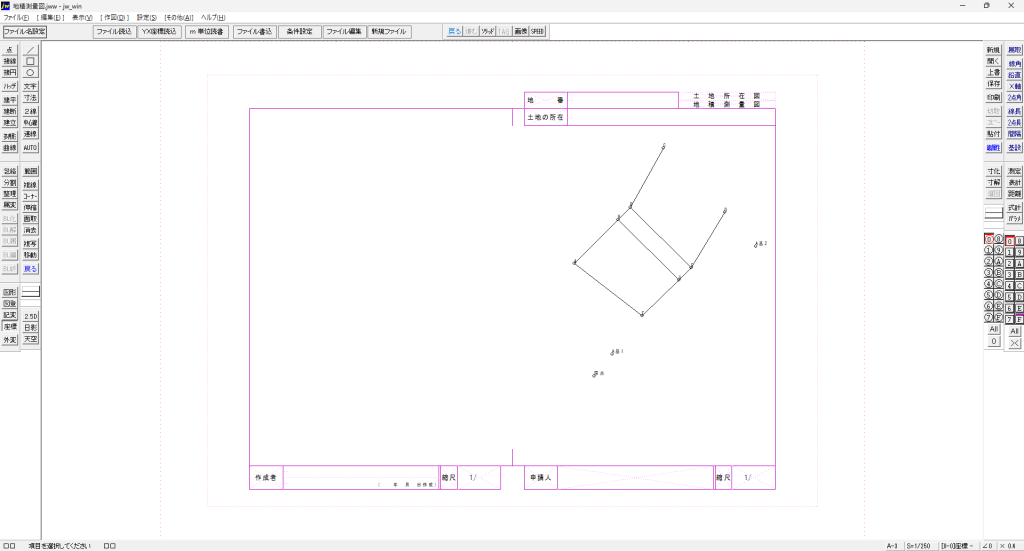
Task: Click the 印刷 print tool
Action: 993,97
